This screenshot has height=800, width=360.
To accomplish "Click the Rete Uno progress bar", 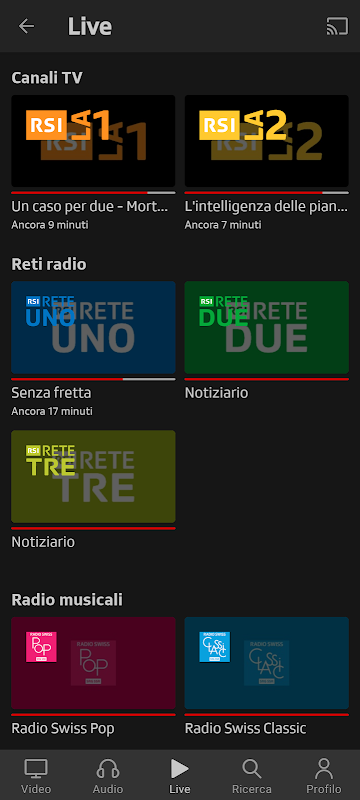I will [x=93, y=379].
